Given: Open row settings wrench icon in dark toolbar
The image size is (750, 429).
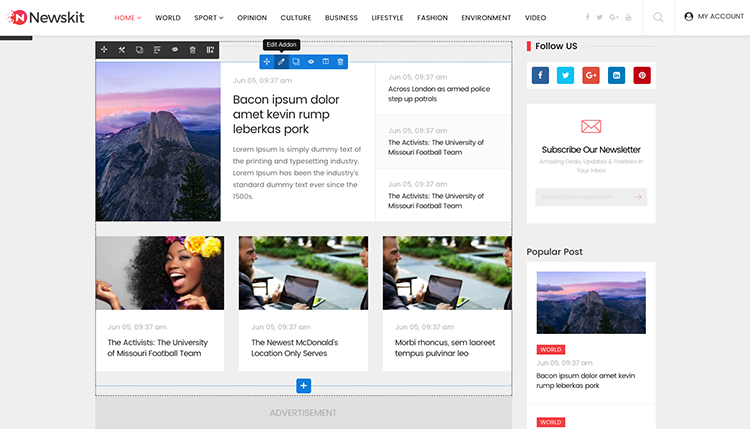Looking at the screenshot, I should click(121, 50).
